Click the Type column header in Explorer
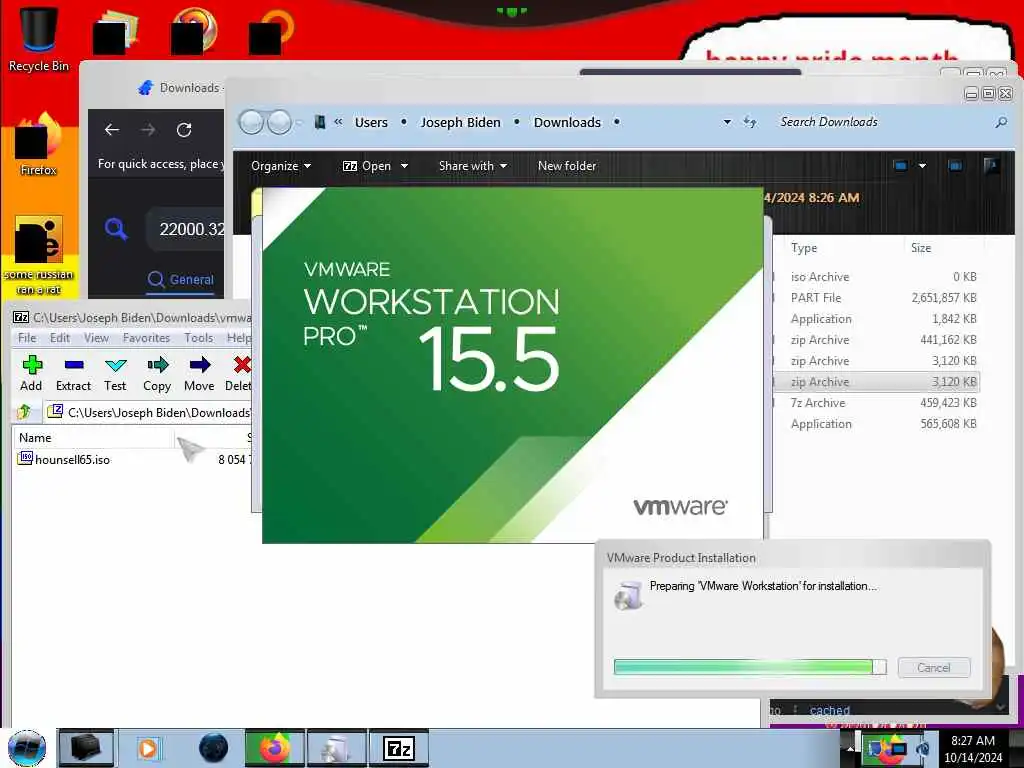Screen dimensions: 1024x768 (804, 248)
